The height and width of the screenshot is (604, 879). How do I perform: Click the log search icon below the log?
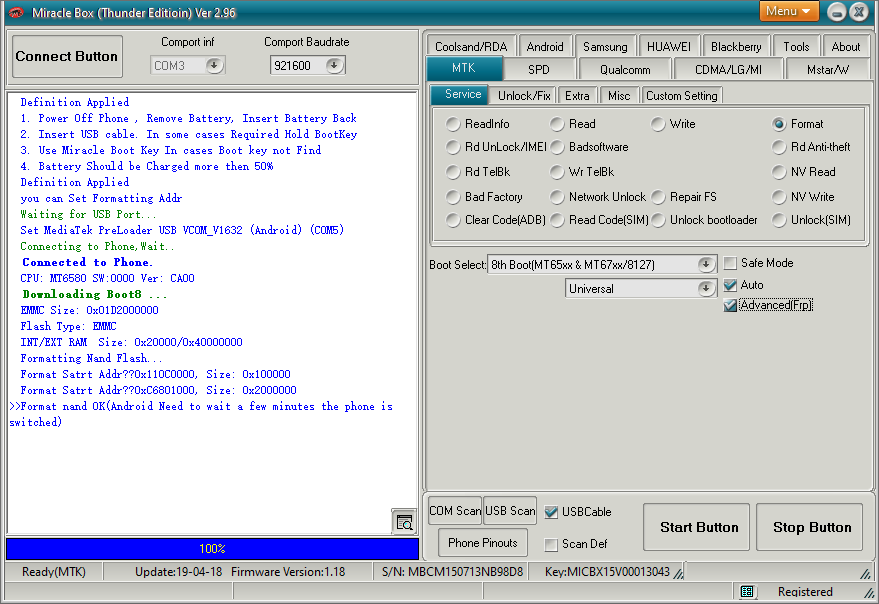pyautogui.click(x=404, y=522)
